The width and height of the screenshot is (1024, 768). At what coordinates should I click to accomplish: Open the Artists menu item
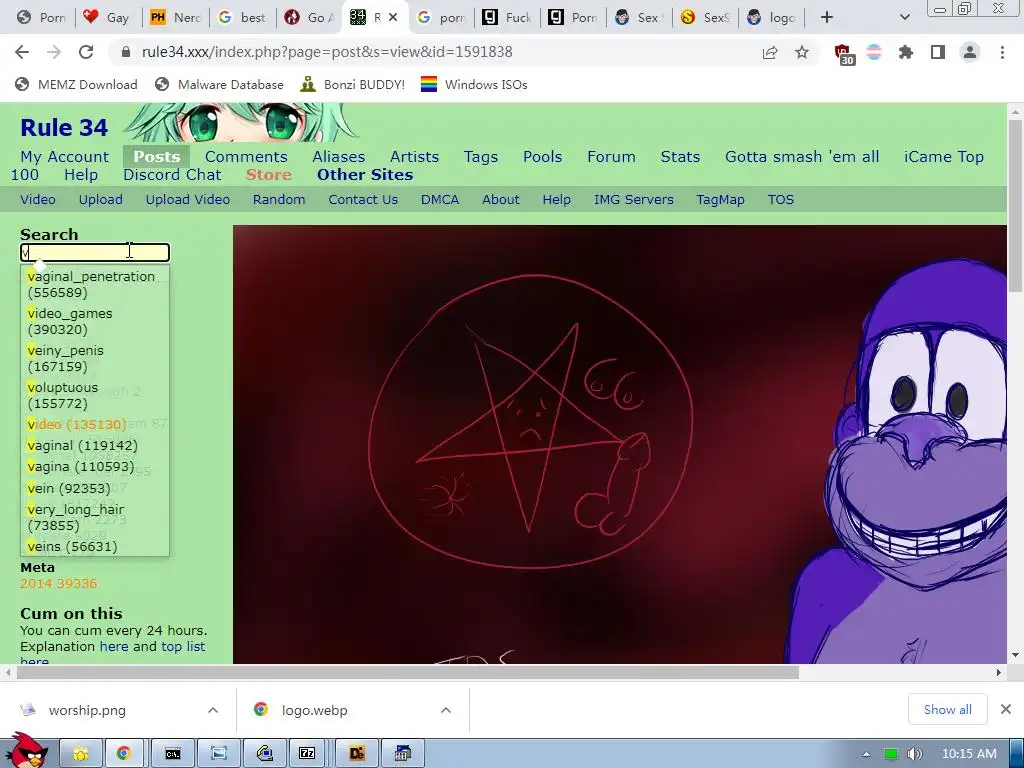(415, 157)
